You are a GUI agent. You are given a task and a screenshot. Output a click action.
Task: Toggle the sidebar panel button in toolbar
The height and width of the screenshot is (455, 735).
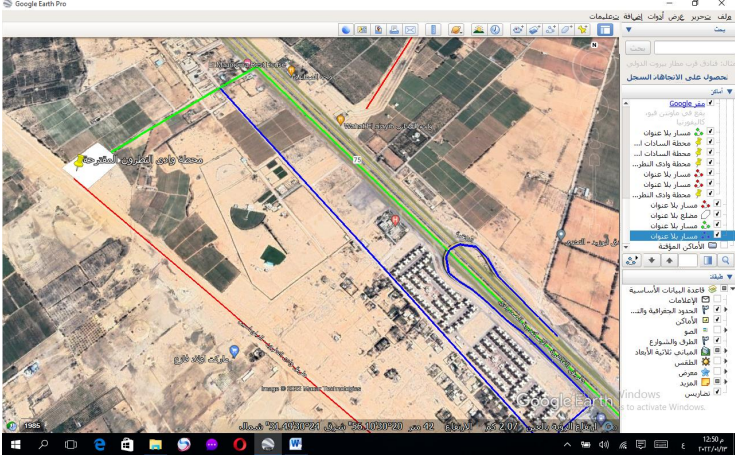pos(605,30)
